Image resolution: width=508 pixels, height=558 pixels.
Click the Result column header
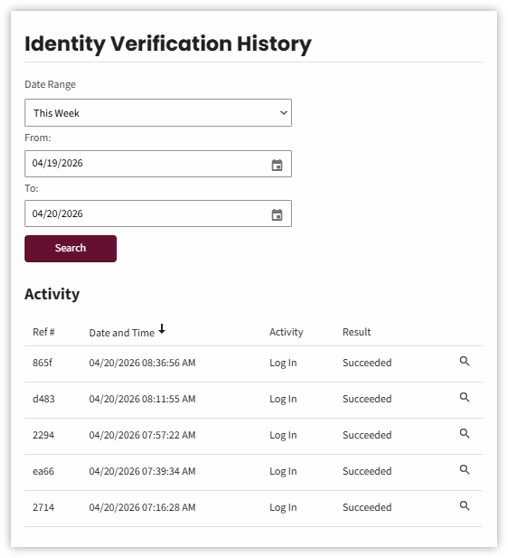click(x=356, y=332)
